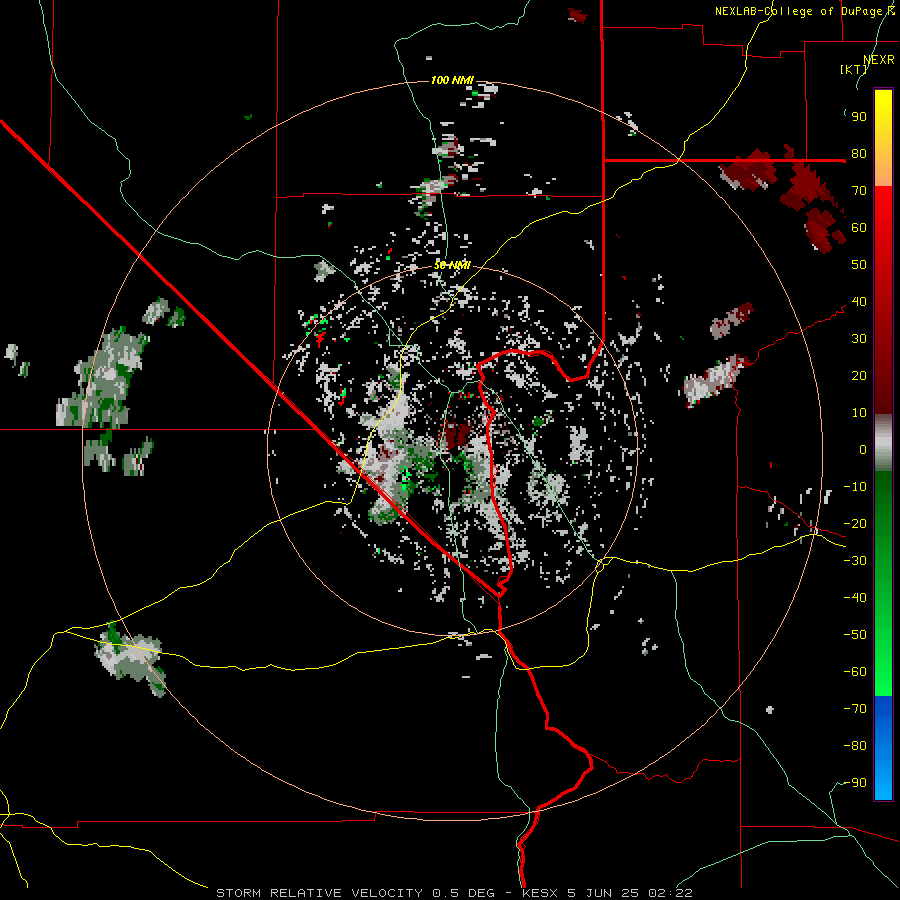Click the 10 value on velocity scale

pos(859,413)
